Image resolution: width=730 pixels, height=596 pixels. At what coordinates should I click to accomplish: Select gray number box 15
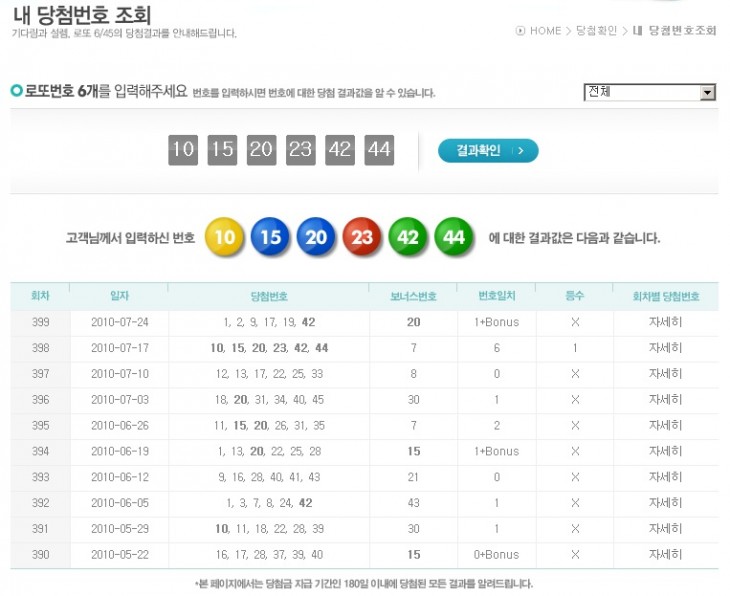point(222,149)
